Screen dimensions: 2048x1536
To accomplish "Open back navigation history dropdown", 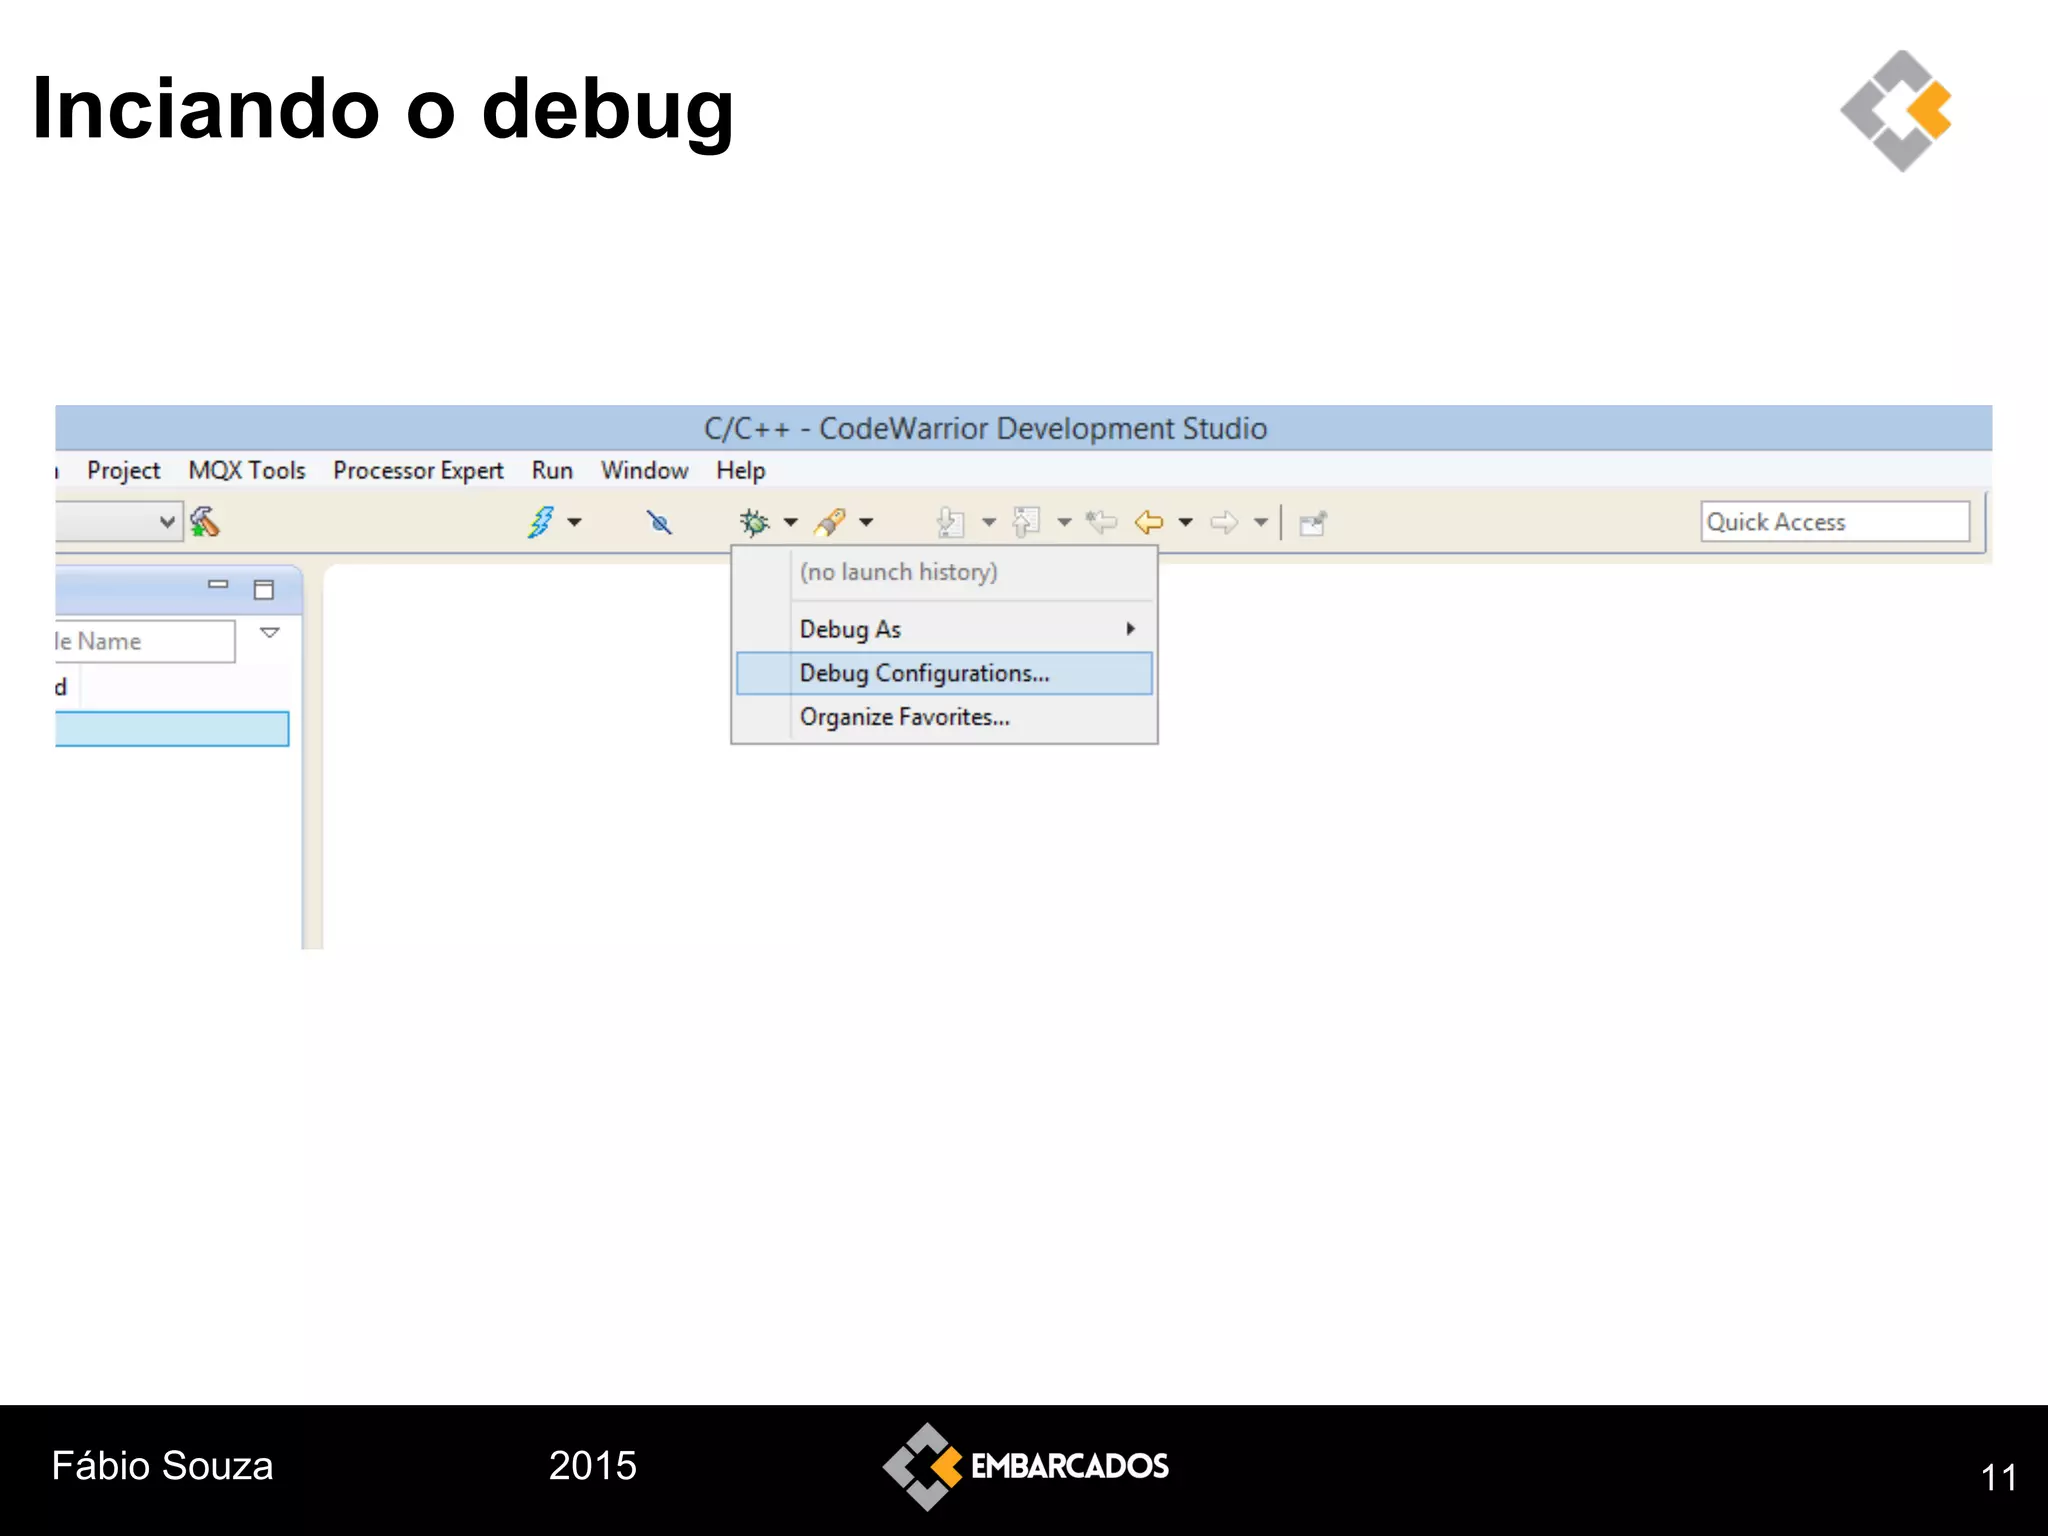I will tap(1185, 522).
